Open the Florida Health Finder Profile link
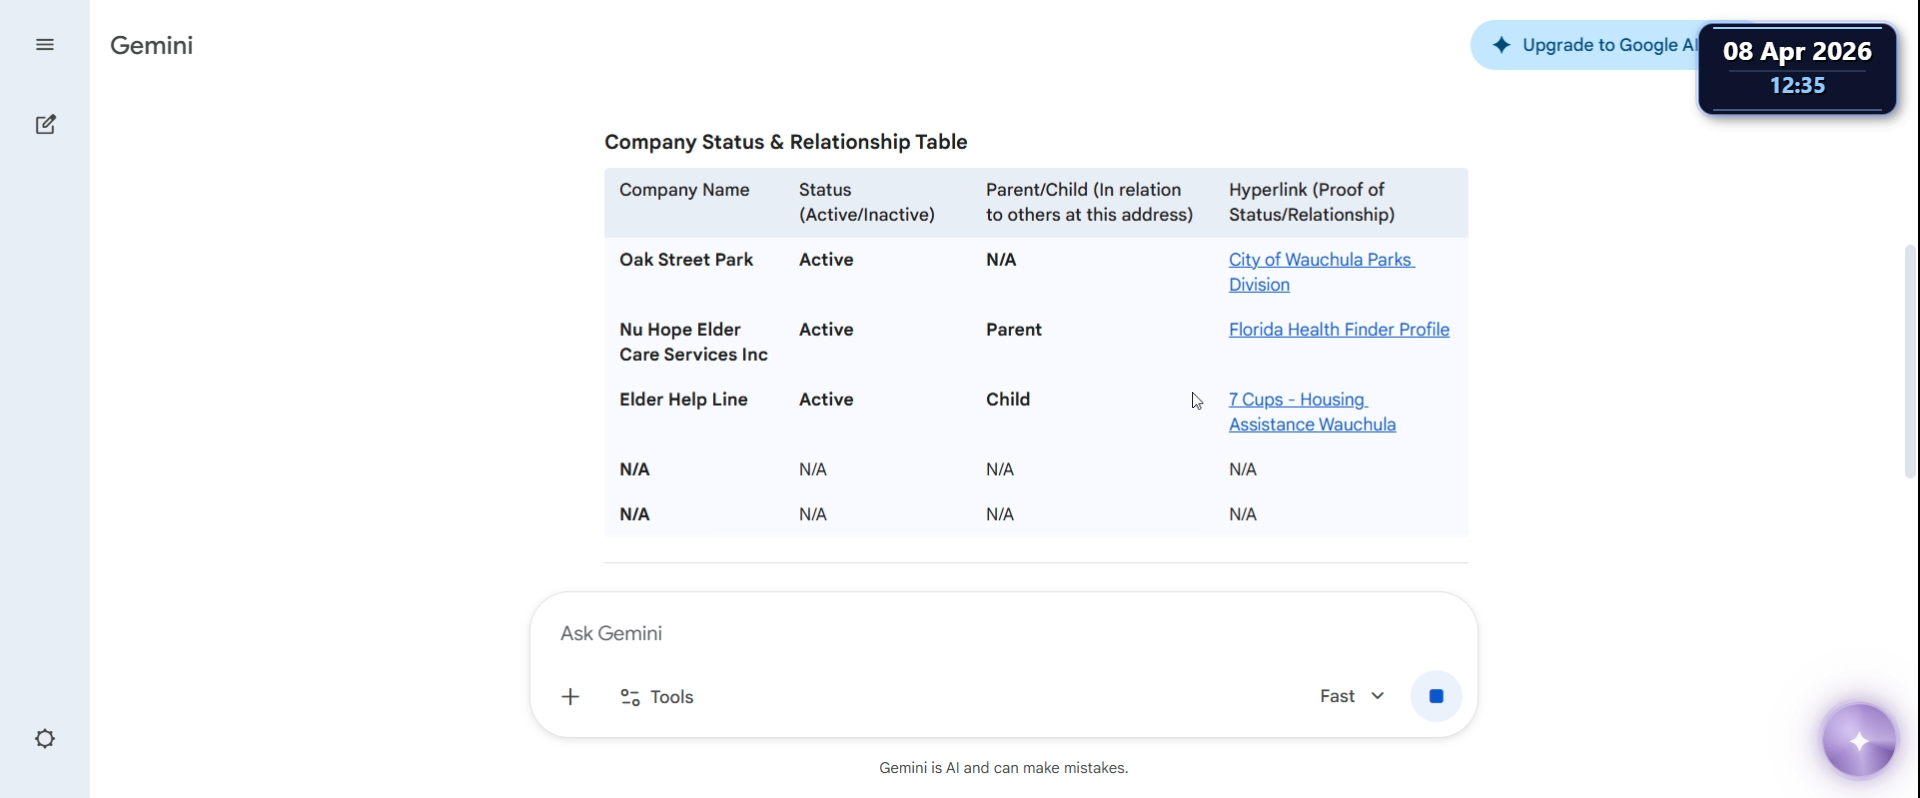The width and height of the screenshot is (1920, 798). coord(1338,330)
